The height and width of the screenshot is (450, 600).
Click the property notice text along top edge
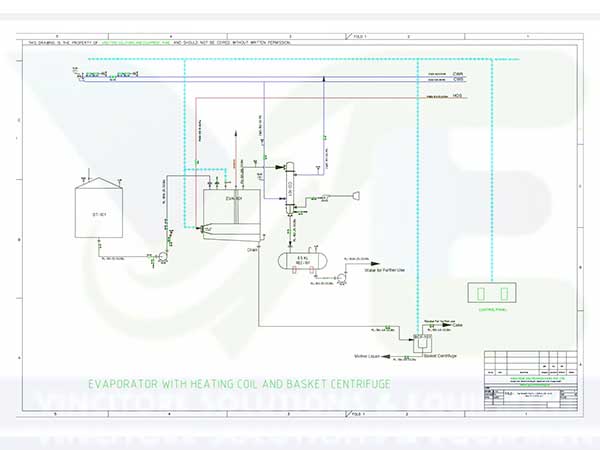click(159, 43)
